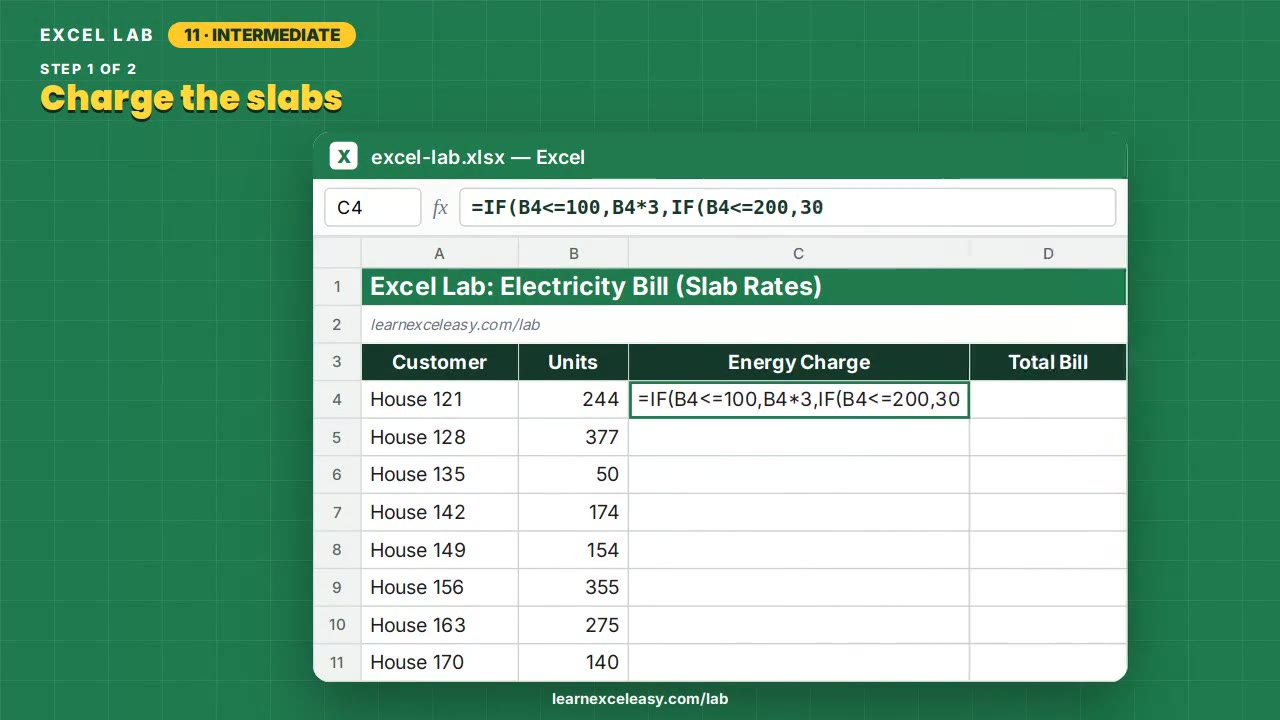Select the 'House 135' cell
The width and height of the screenshot is (1280, 720).
coord(440,475)
